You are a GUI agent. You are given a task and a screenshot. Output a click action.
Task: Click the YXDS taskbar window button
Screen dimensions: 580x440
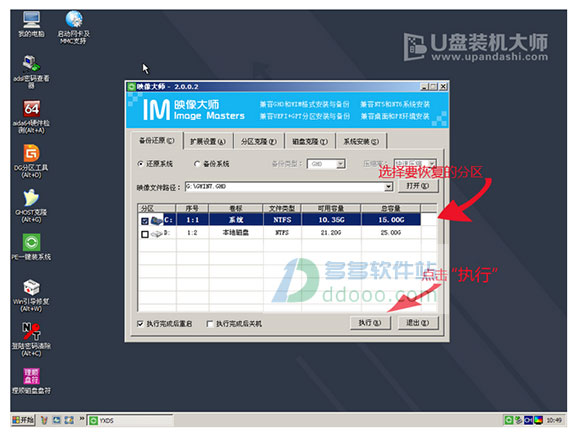(130, 420)
